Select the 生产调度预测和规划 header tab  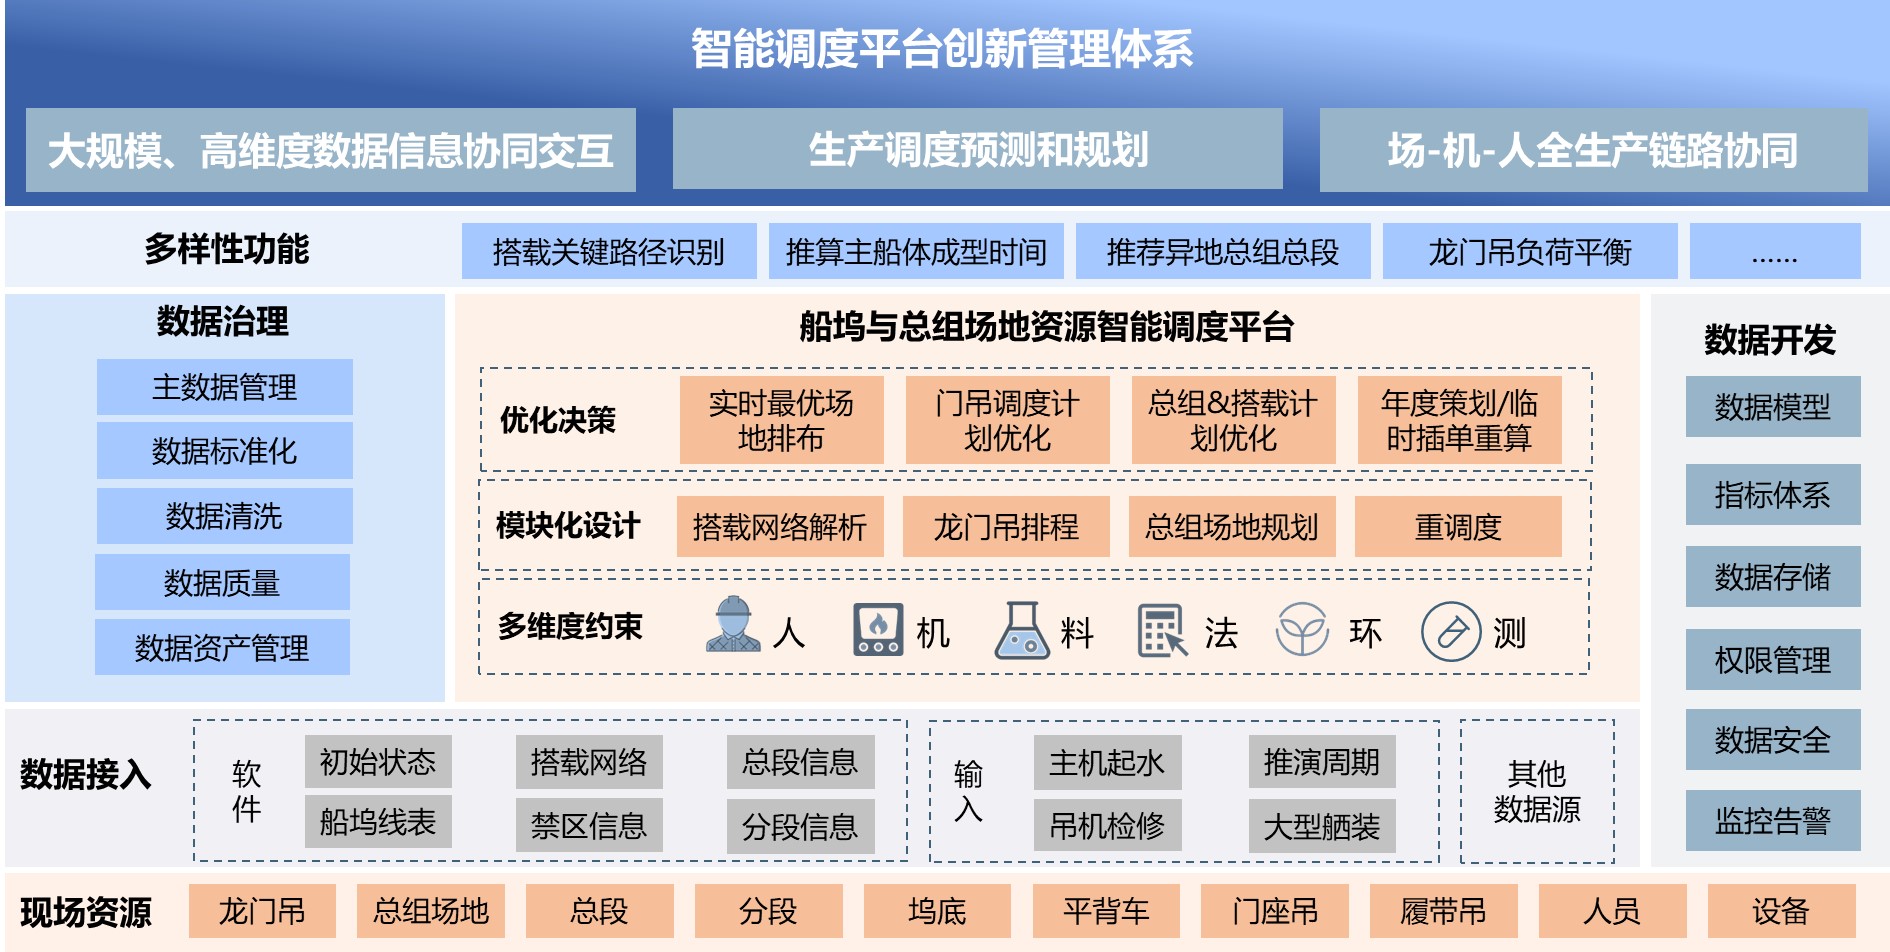point(977,150)
